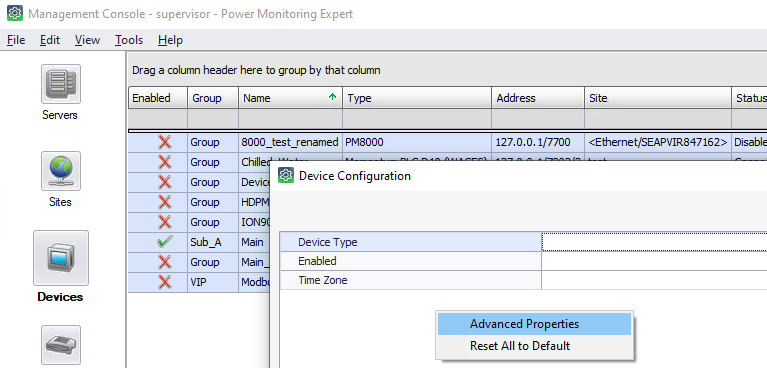Image resolution: width=767 pixels, height=368 pixels.
Task: Toggle enabled red X in Main_ Group row
Action: (x=165, y=262)
